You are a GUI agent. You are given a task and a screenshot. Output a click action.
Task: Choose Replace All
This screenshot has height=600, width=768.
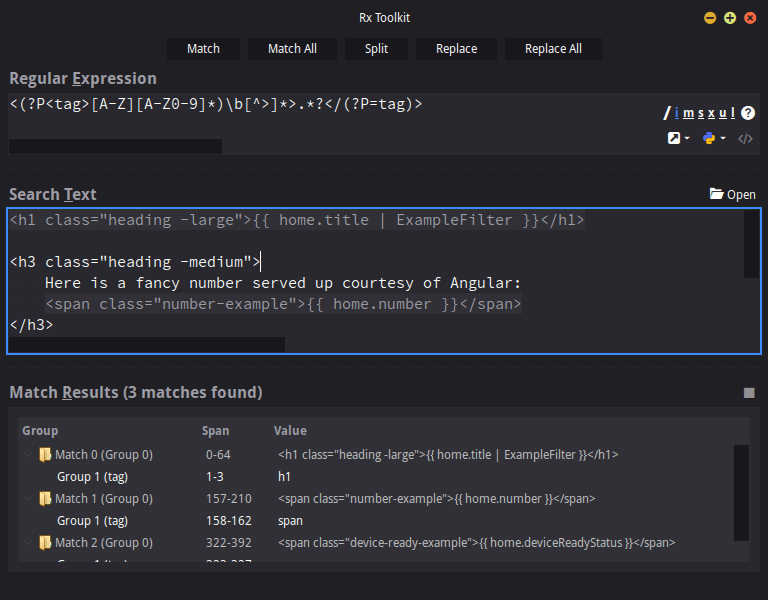tap(553, 49)
